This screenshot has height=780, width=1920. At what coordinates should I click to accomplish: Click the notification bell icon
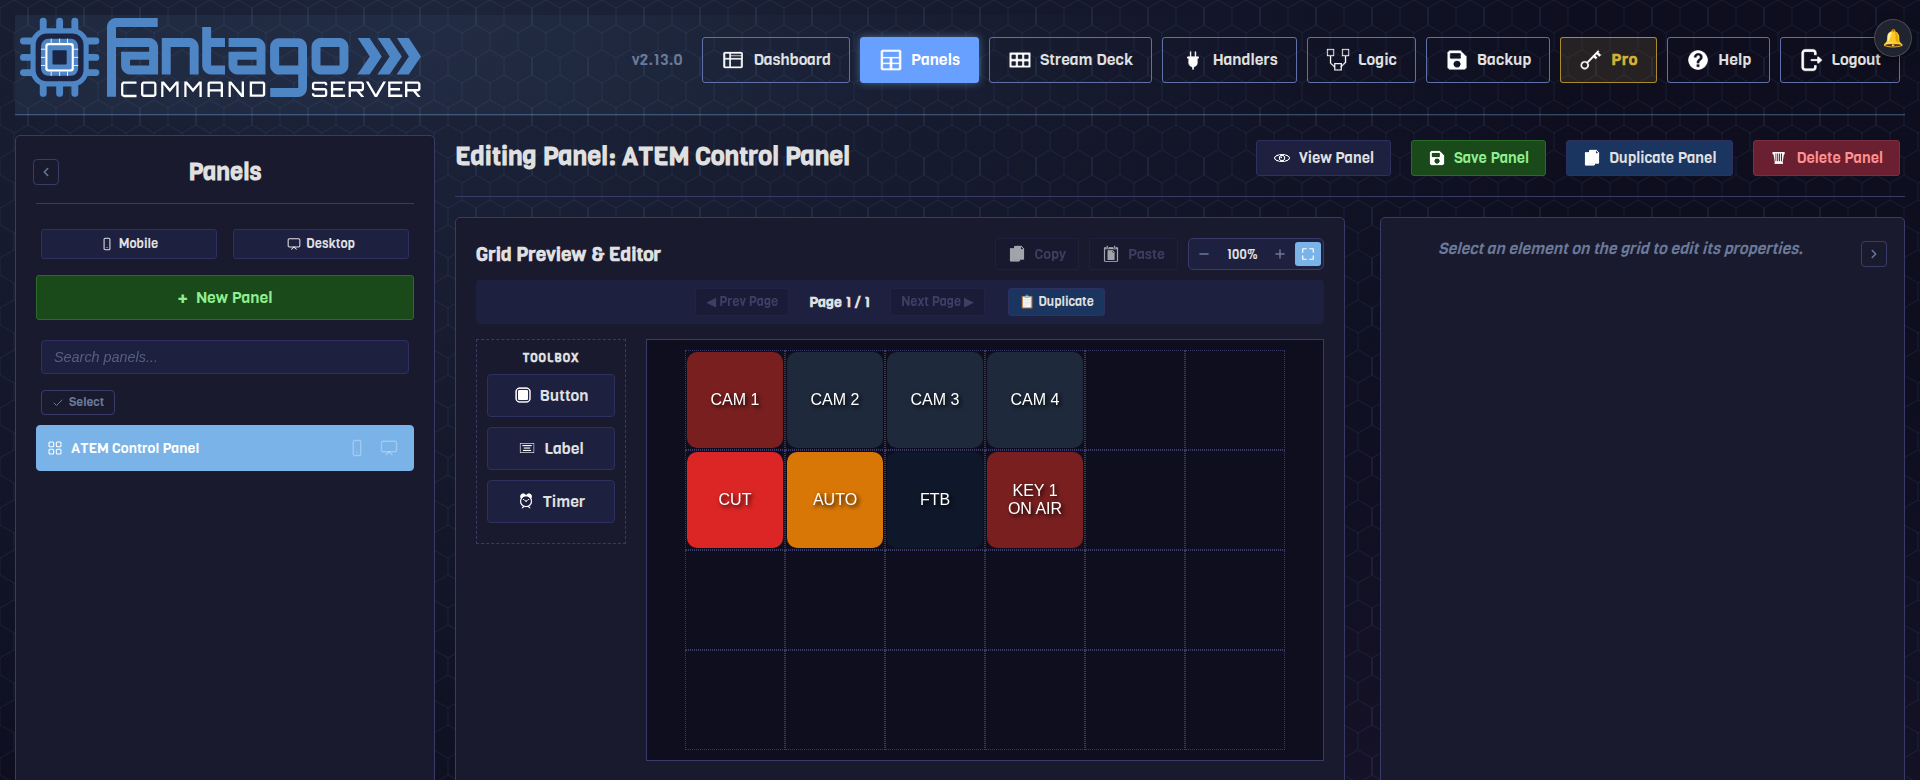click(x=1892, y=39)
